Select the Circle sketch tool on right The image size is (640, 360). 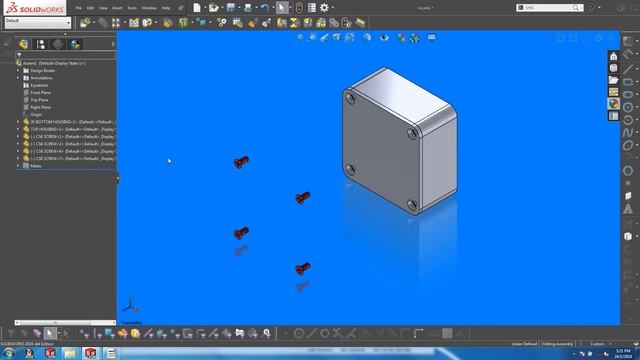tap(628, 107)
